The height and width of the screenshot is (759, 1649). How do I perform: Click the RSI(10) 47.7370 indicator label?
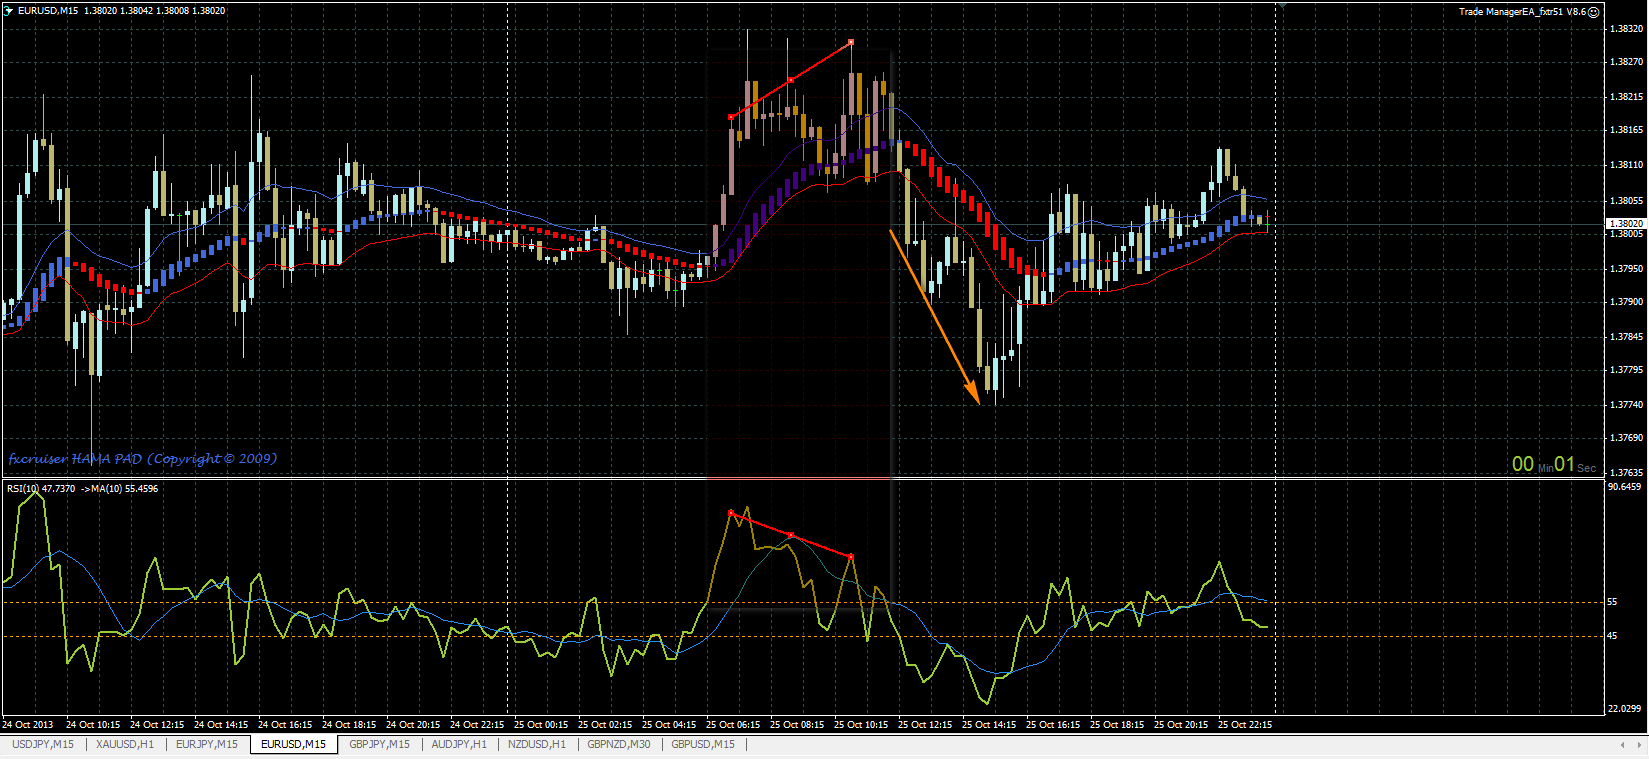tap(41, 489)
